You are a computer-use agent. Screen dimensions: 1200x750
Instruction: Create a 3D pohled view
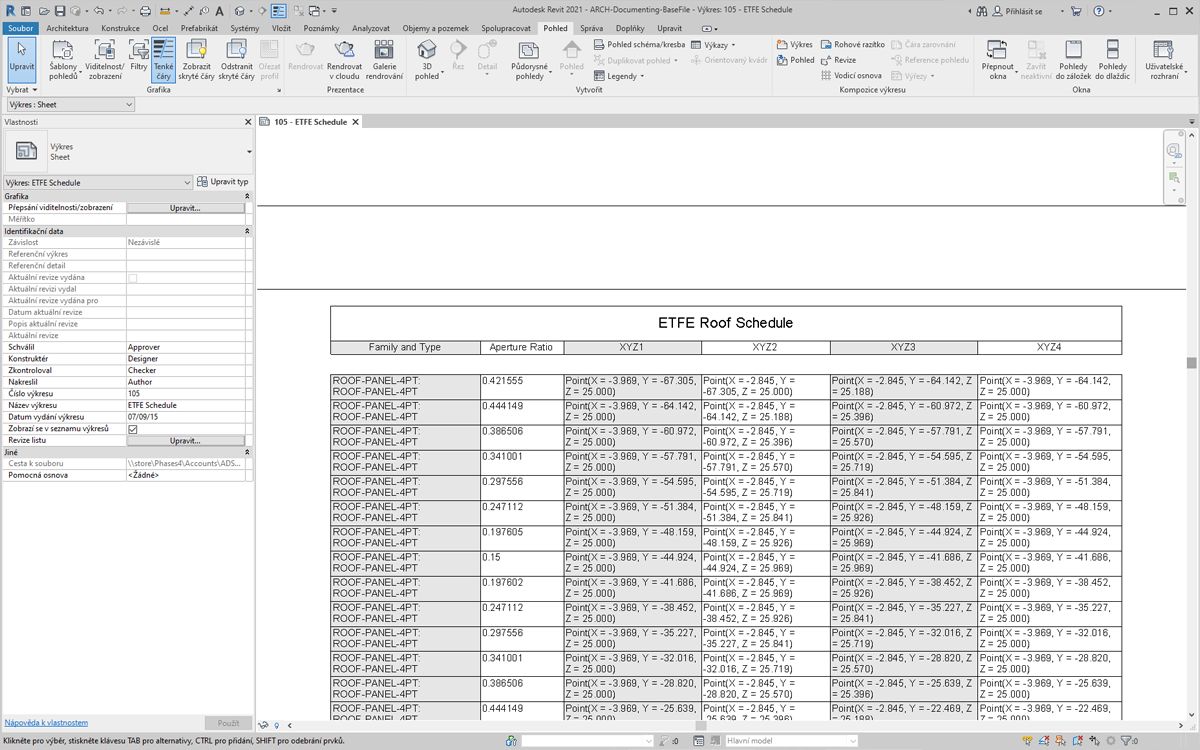pos(427,60)
